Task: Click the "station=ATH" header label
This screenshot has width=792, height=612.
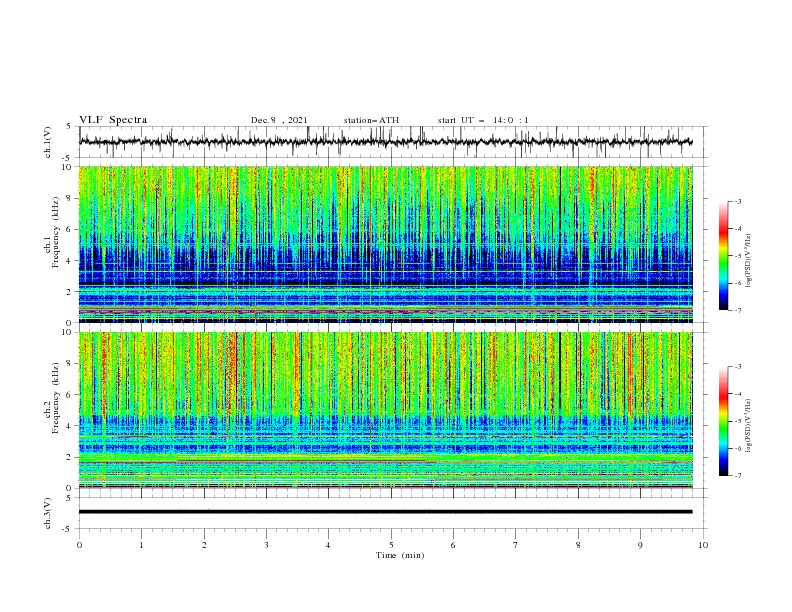Action: (x=371, y=120)
